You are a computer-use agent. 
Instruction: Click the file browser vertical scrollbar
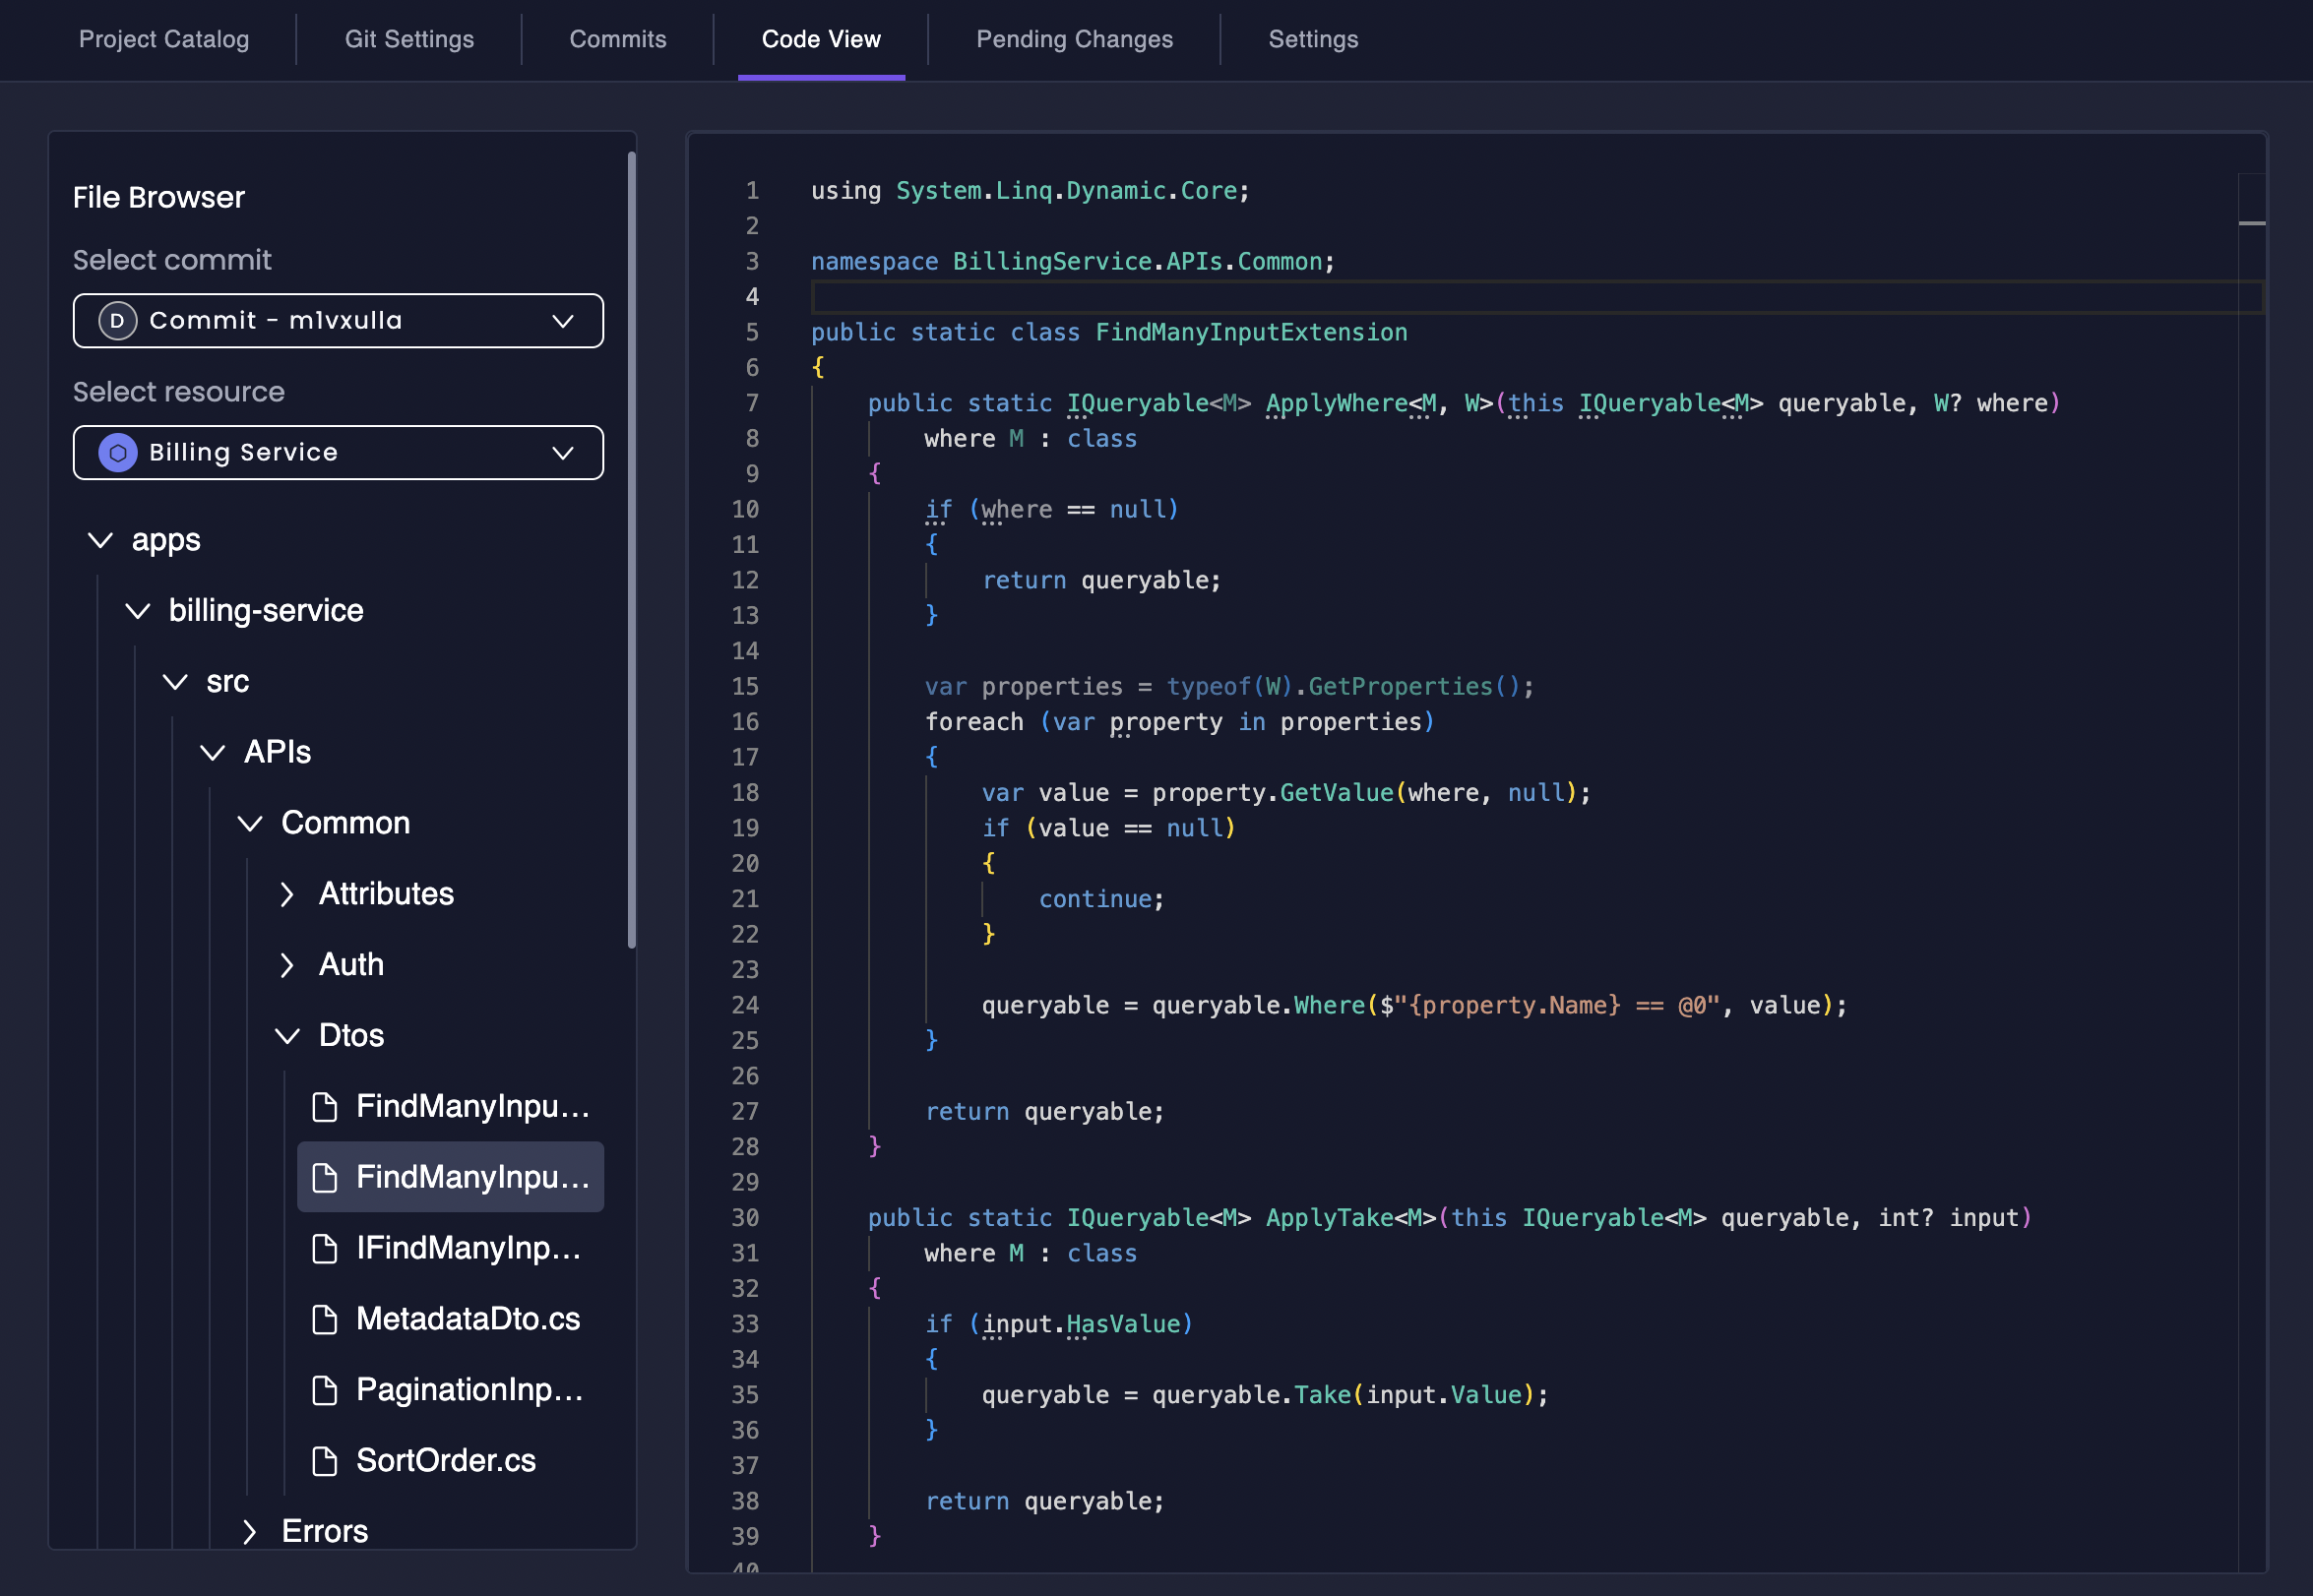pos(631,548)
